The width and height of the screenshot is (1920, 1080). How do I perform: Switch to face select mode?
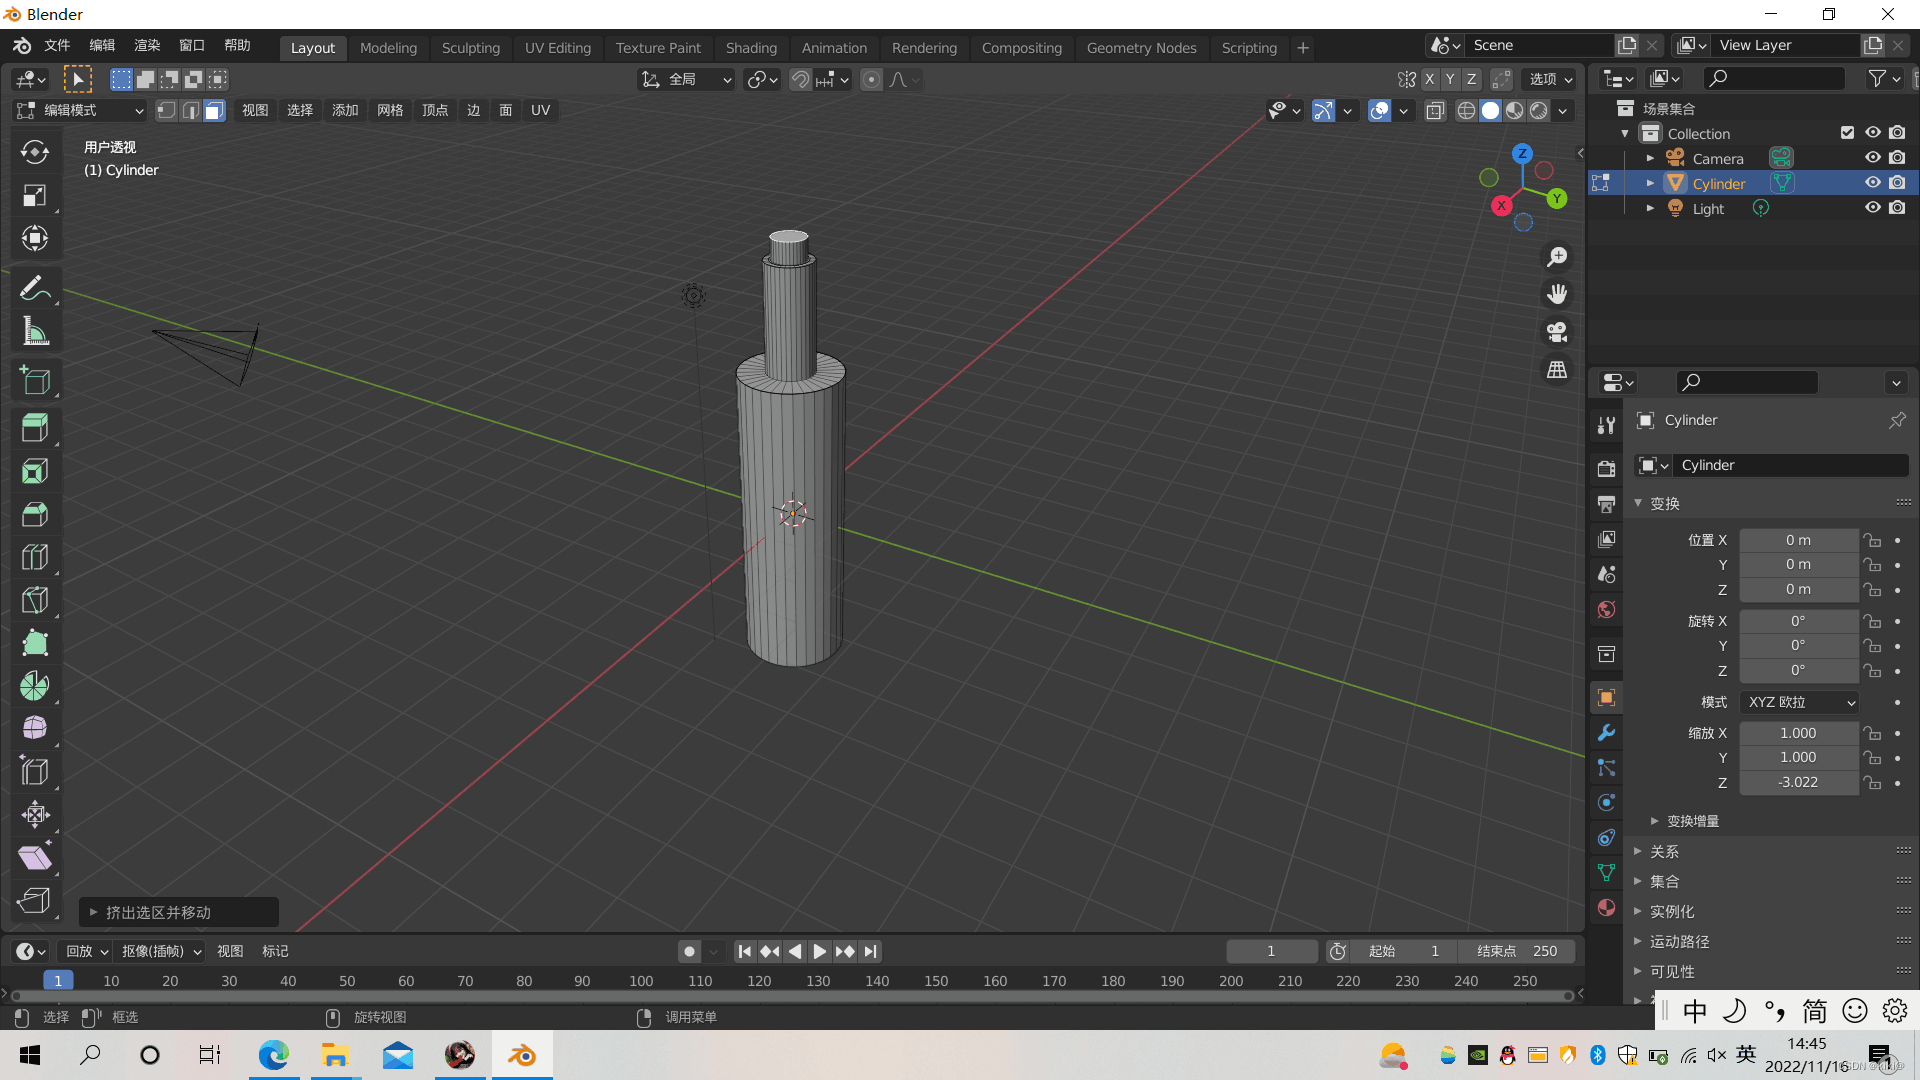pyautogui.click(x=214, y=111)
